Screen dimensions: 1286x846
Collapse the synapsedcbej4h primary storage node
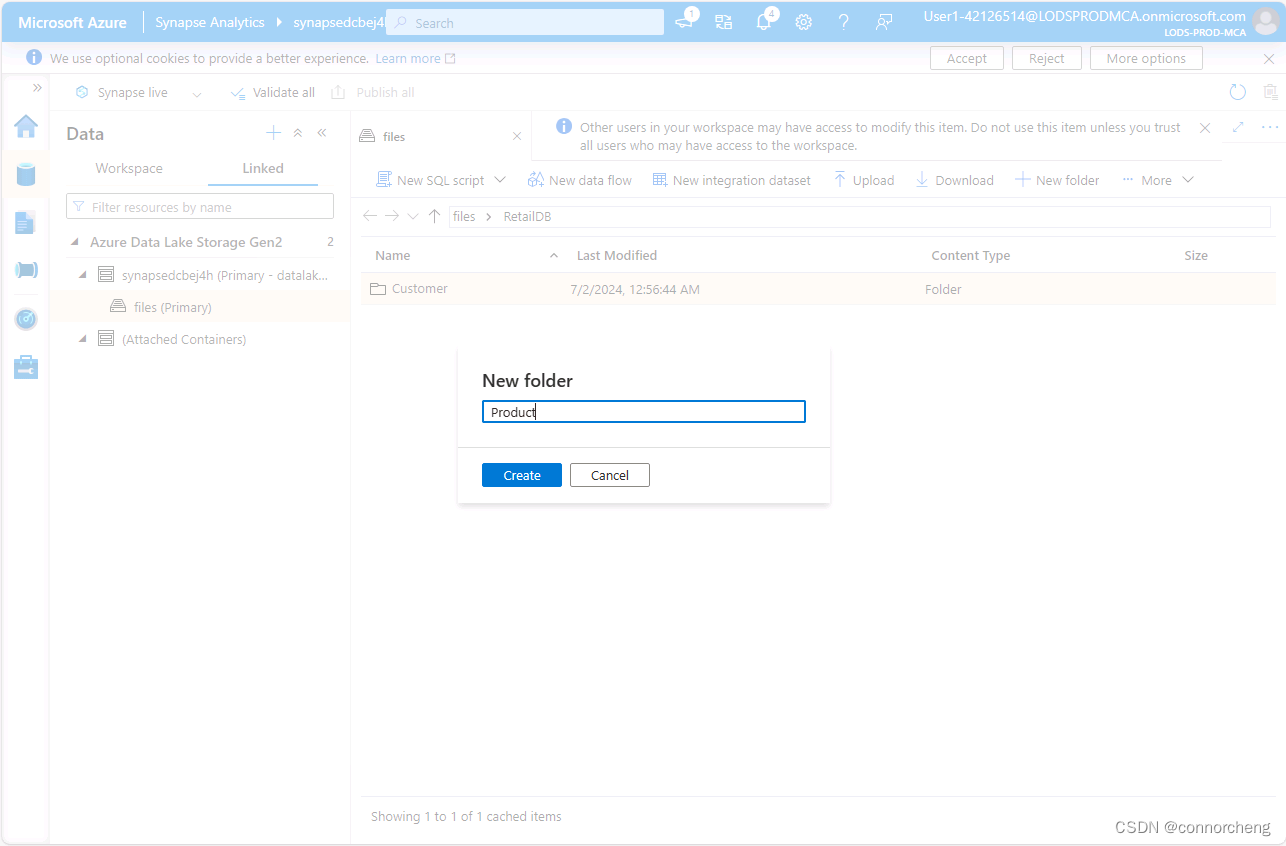(x=83, y=274)
